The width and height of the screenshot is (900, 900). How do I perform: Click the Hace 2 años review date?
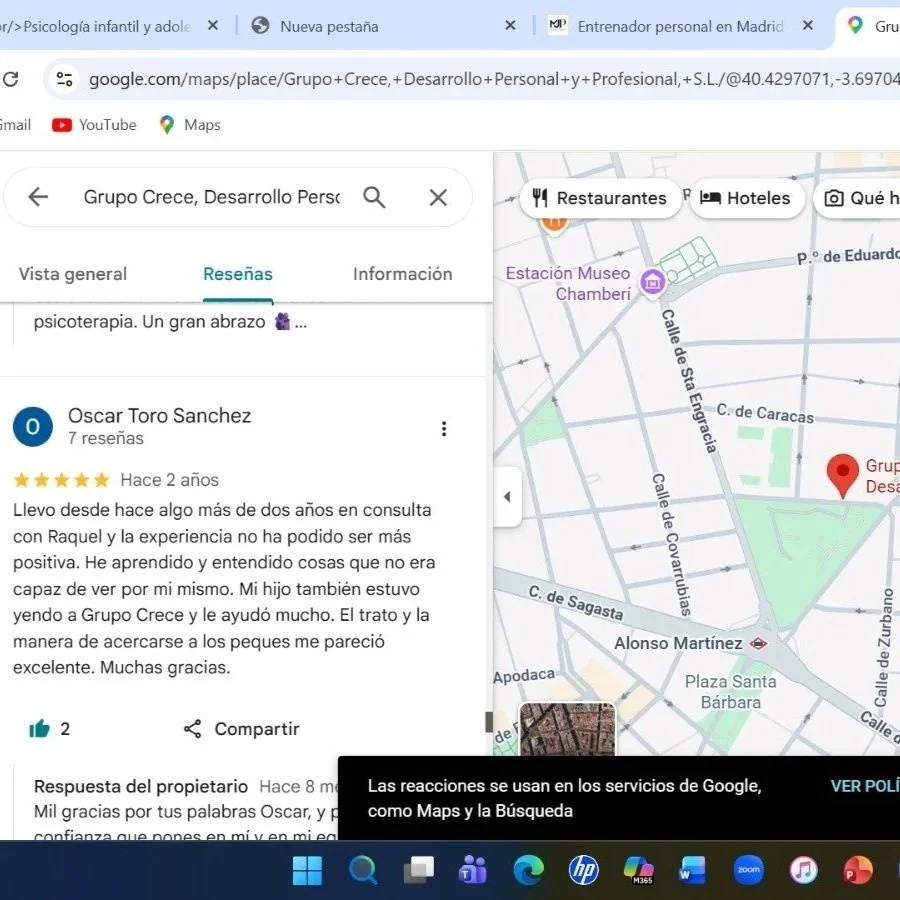click(169, 480)
